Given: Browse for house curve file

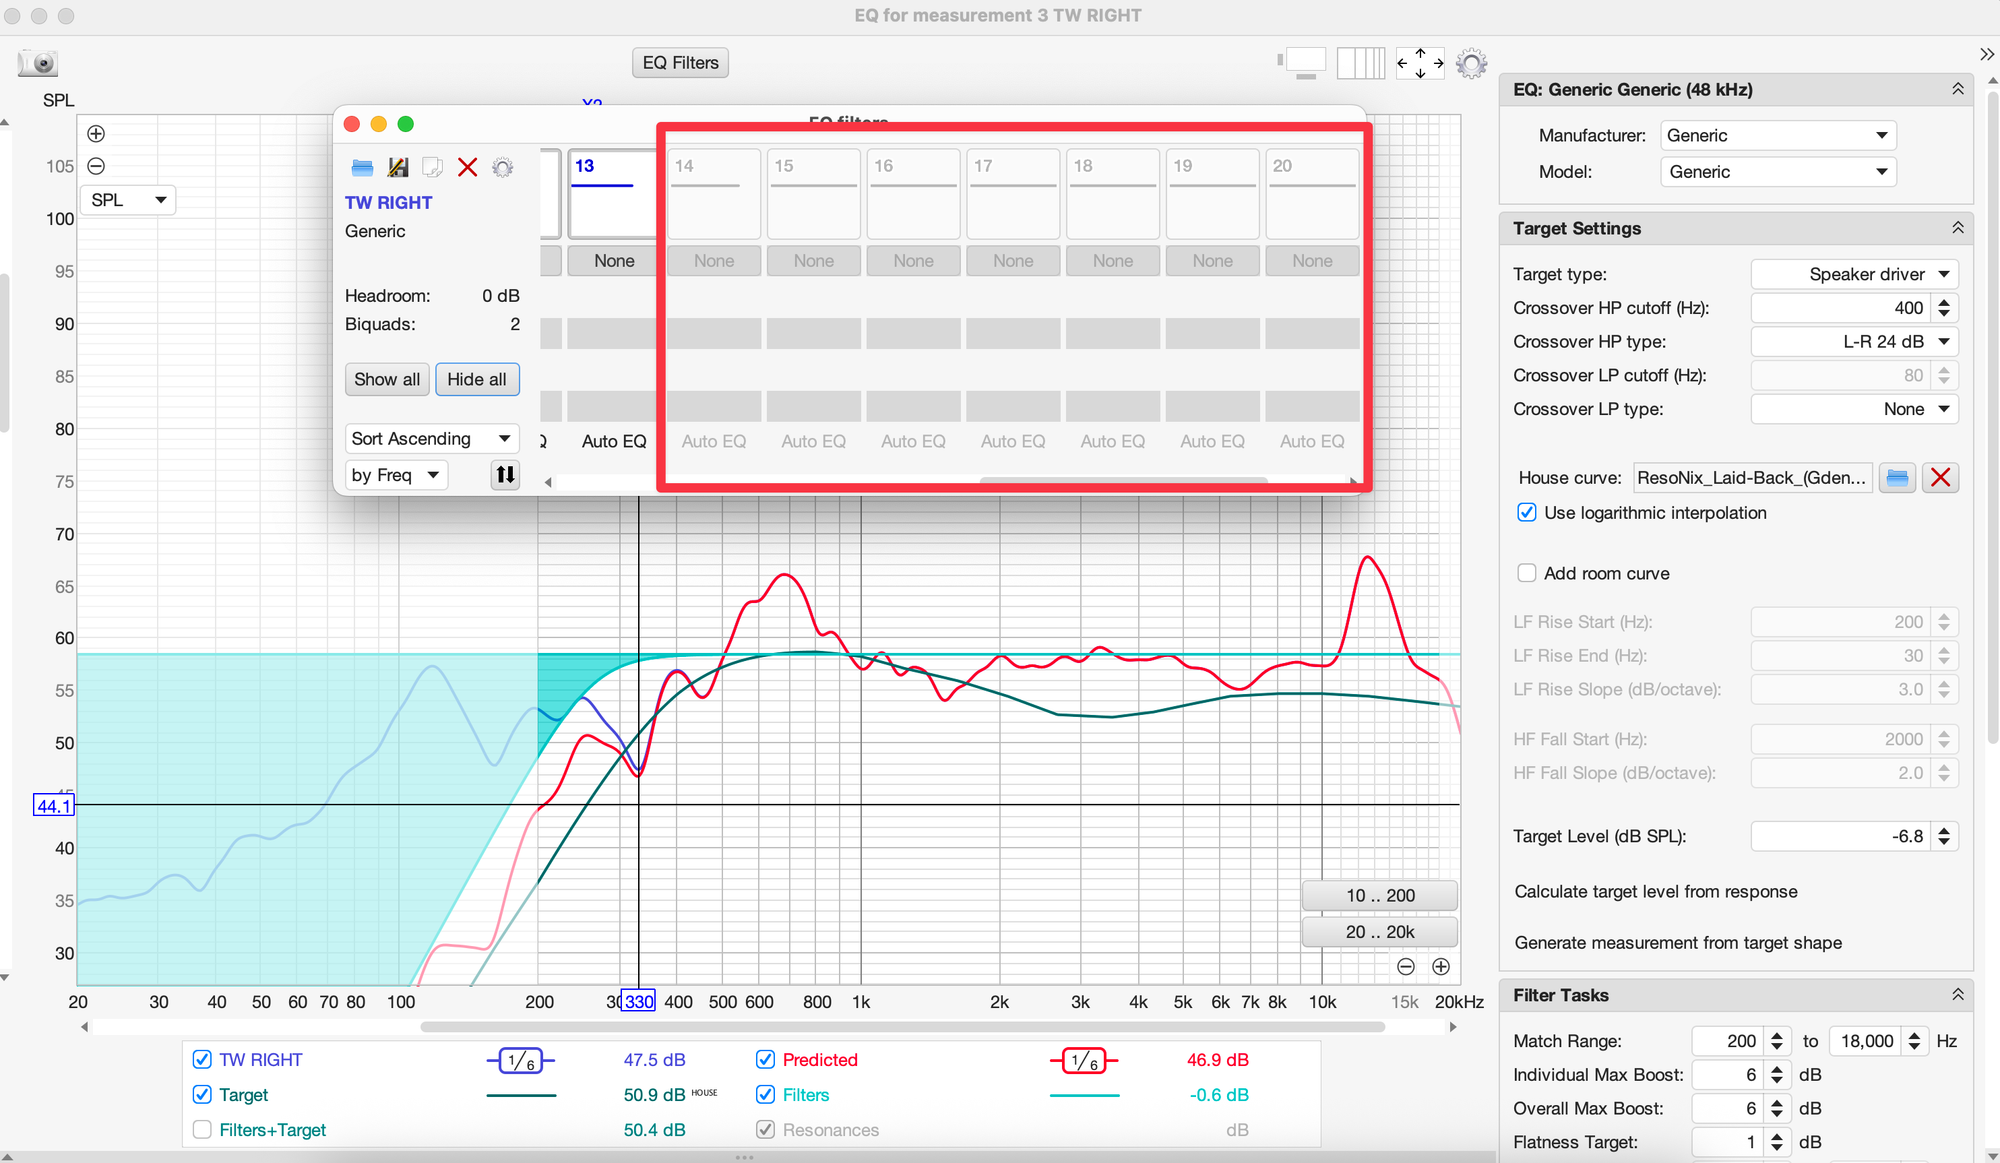Looking at the screenshot, I should tap(1897, 478).
